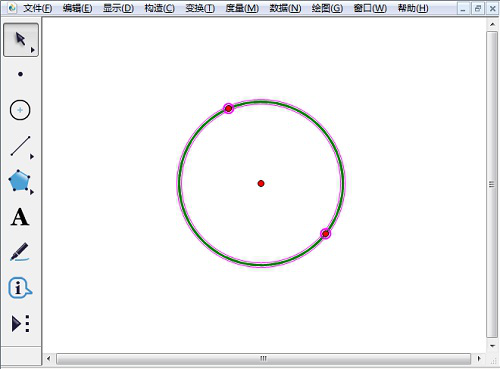Open the 构造(C) menu
This screenshot has height=369, width=500.
[x=159, y=8]
